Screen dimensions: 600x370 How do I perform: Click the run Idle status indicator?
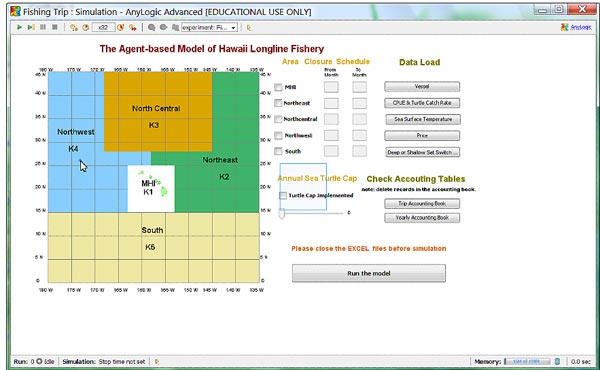point(45,362)
